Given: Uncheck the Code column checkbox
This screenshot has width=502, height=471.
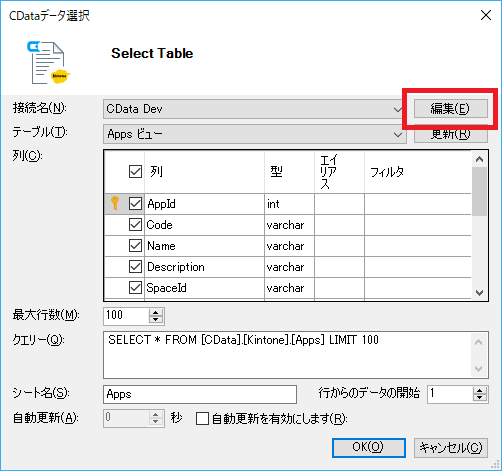Looking at the screenshot, I should pyautogui.click(x=135, y=225).
